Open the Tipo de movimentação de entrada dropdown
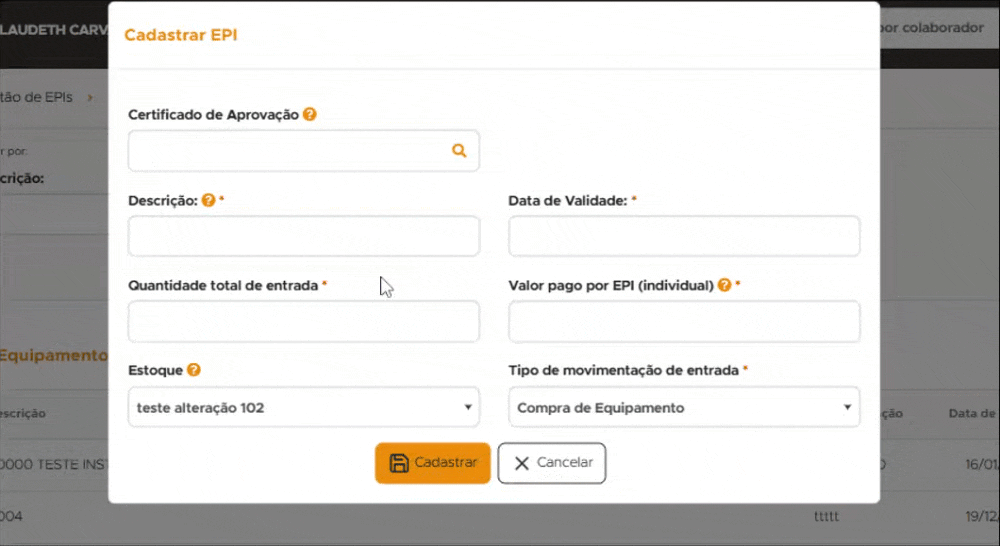 pyautogui.click(x=684, y=408)
